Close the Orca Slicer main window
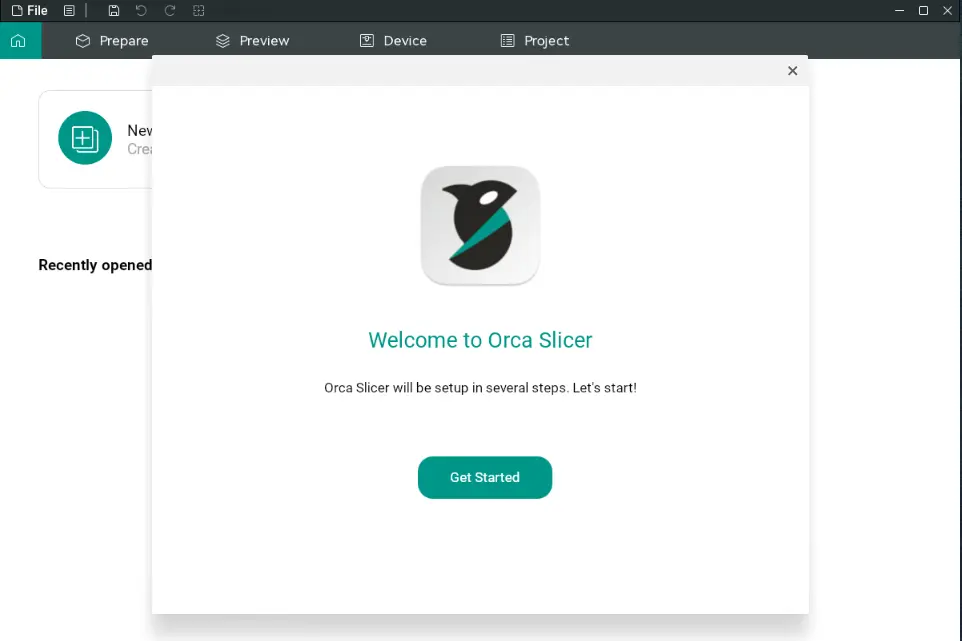 [947, 11]
